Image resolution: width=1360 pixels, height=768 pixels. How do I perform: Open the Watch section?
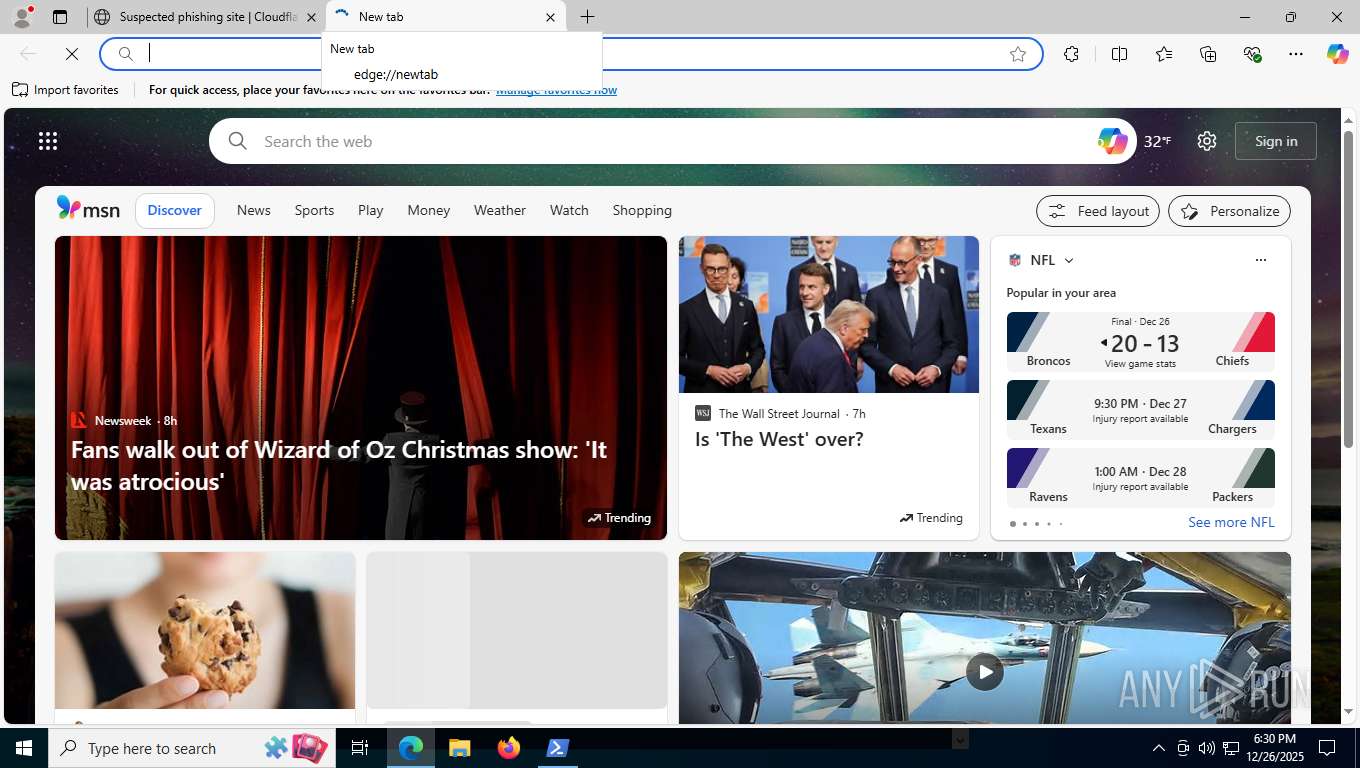(x=569, y=210)
